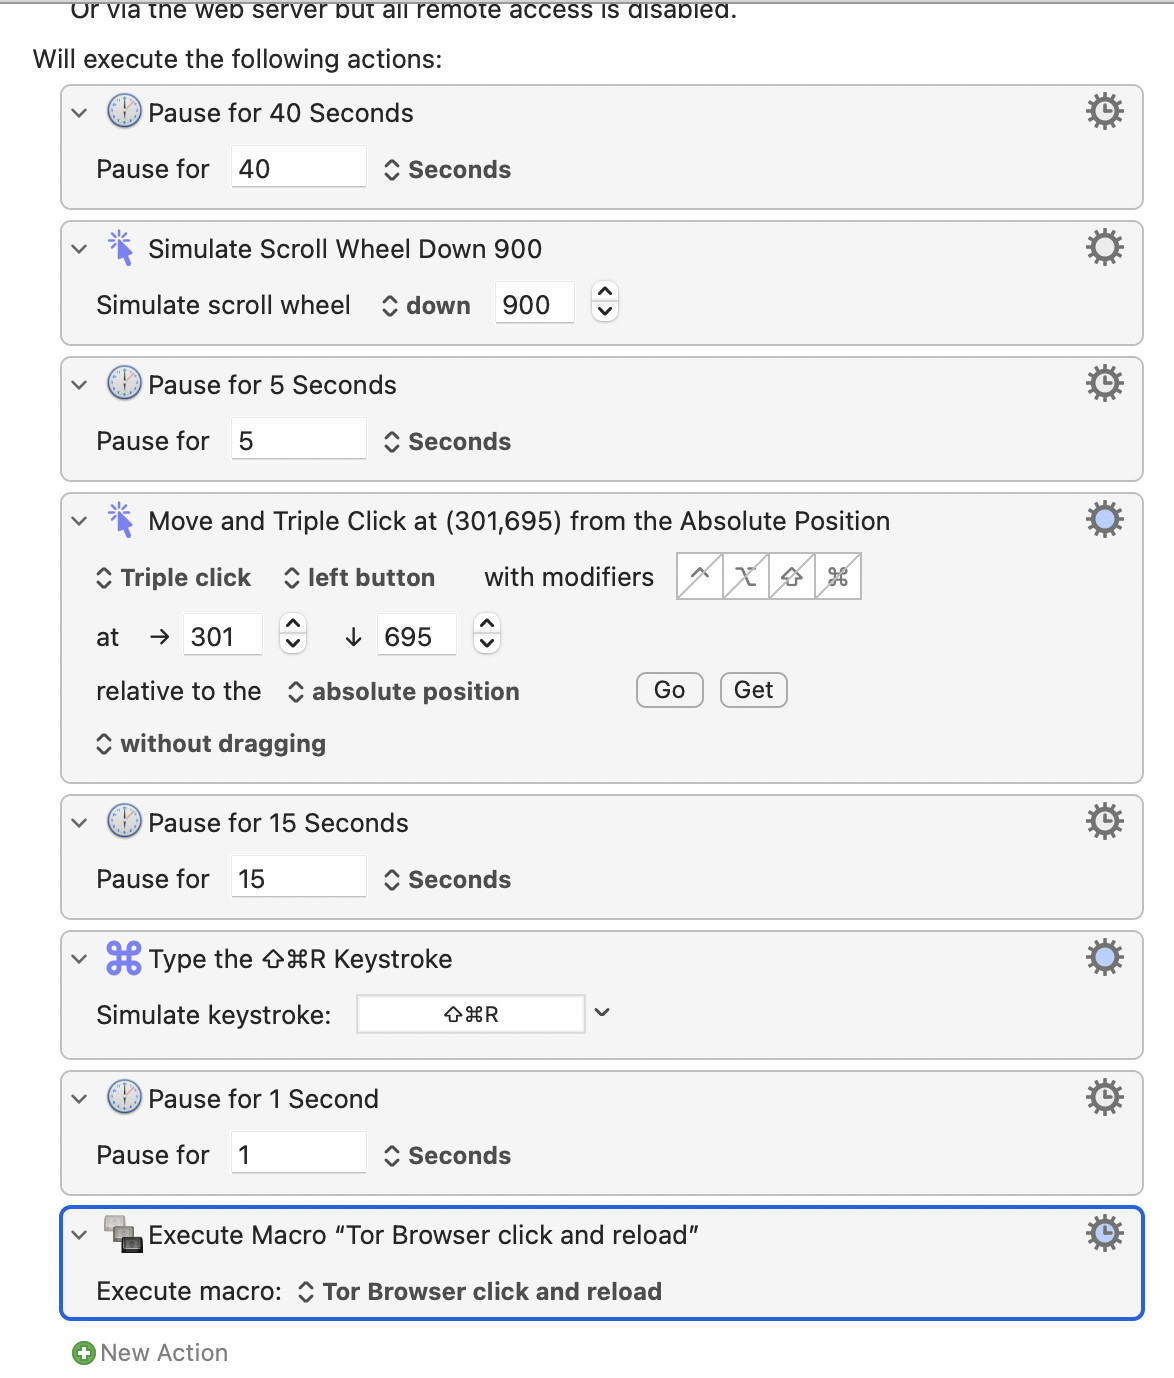This screenshot has height=1378, width=1174.
Task: Toggle the Control modifier for the triple click
Action: (700, 576)
